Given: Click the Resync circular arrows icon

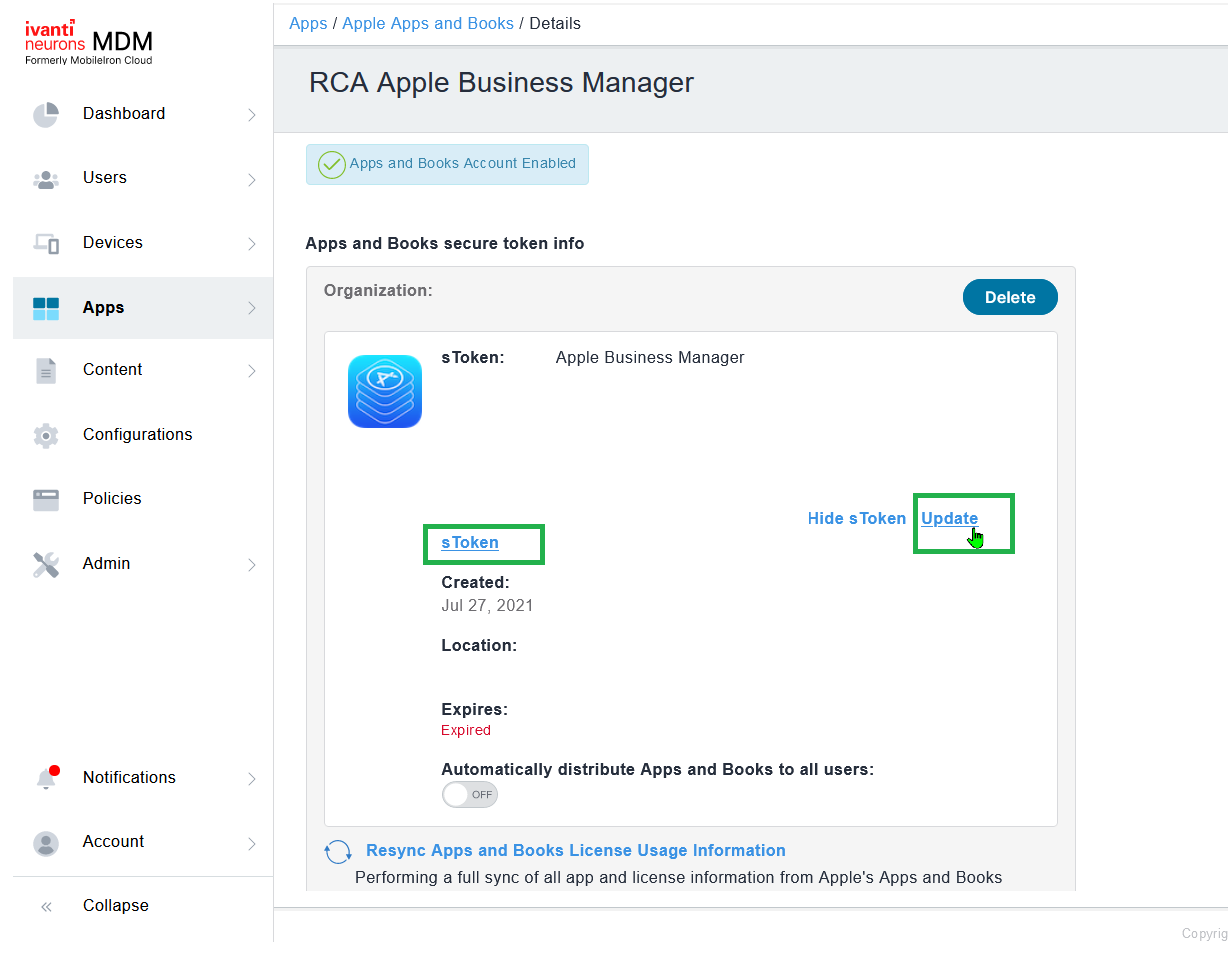Looking at the screenshot, I should pyautogui.click(x=338, y=852).
